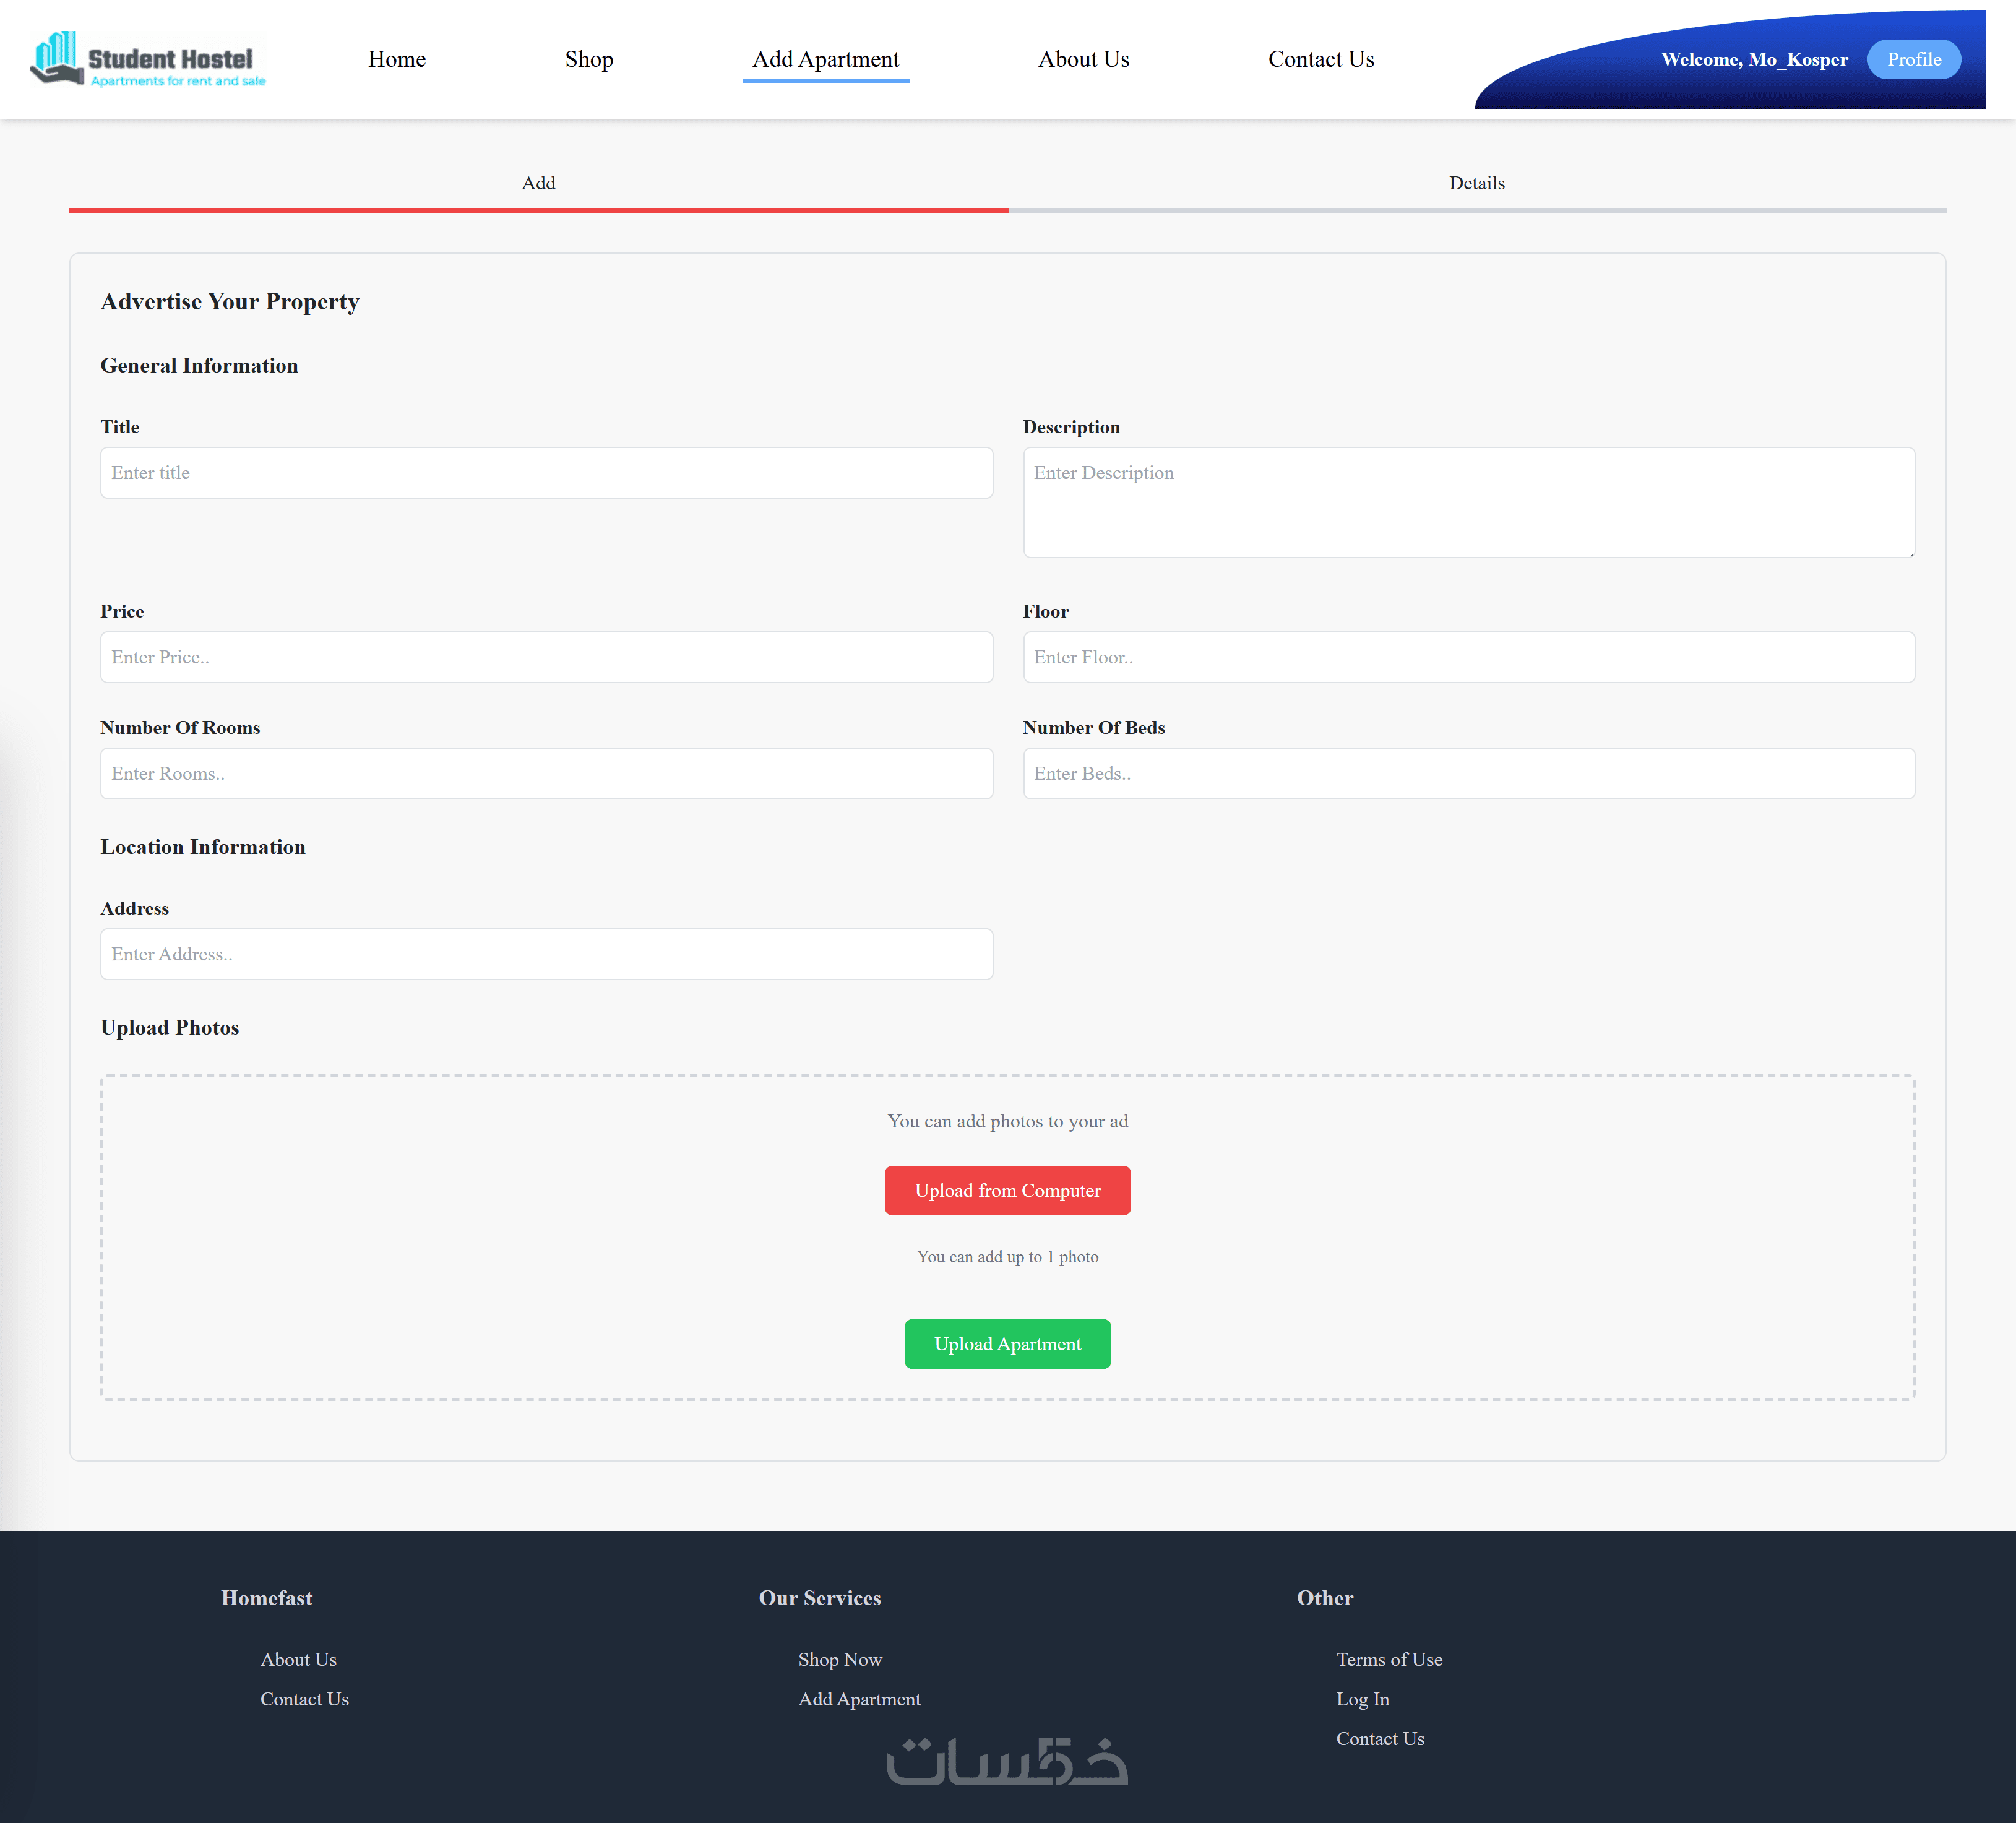Open the Home page in navbar
This screenshot has width=2016, height=1823.
tap(396, 60)
